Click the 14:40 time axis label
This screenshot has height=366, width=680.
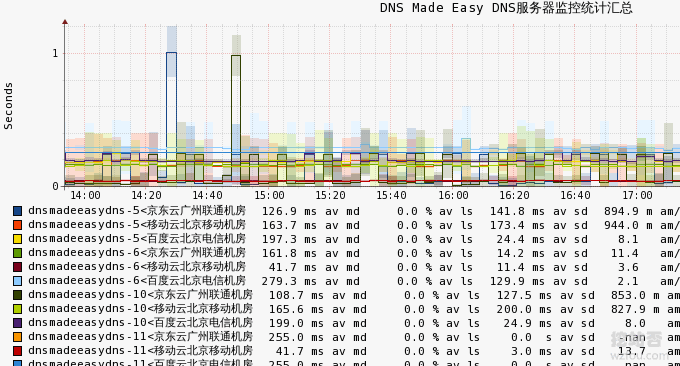pos(207,196)
